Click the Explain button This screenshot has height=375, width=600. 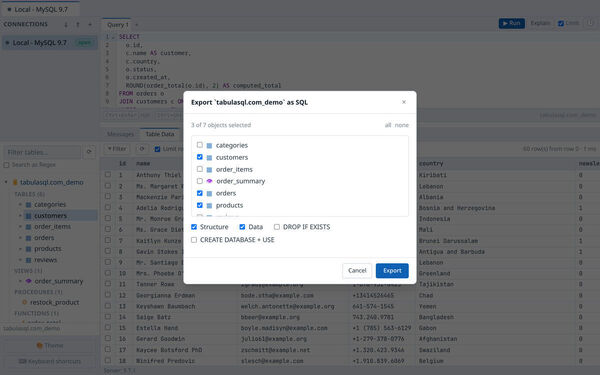(x=540, y=23)
